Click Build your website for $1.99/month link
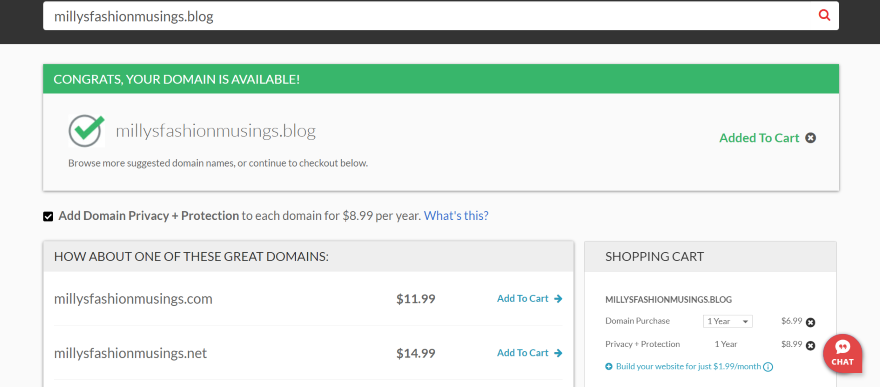880x387 pixels. 688,366
